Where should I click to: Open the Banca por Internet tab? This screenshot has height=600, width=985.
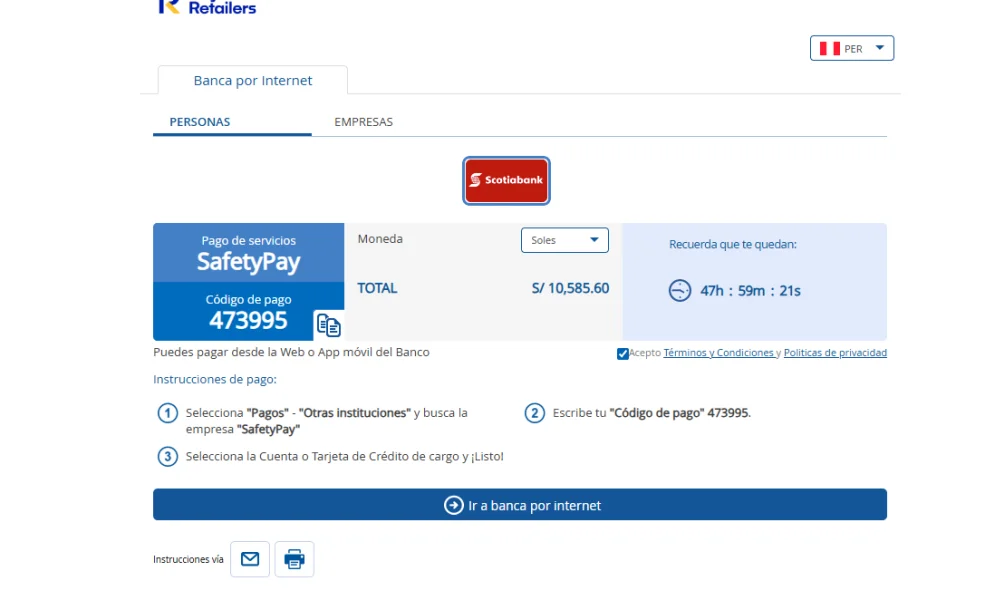(253, 80)
